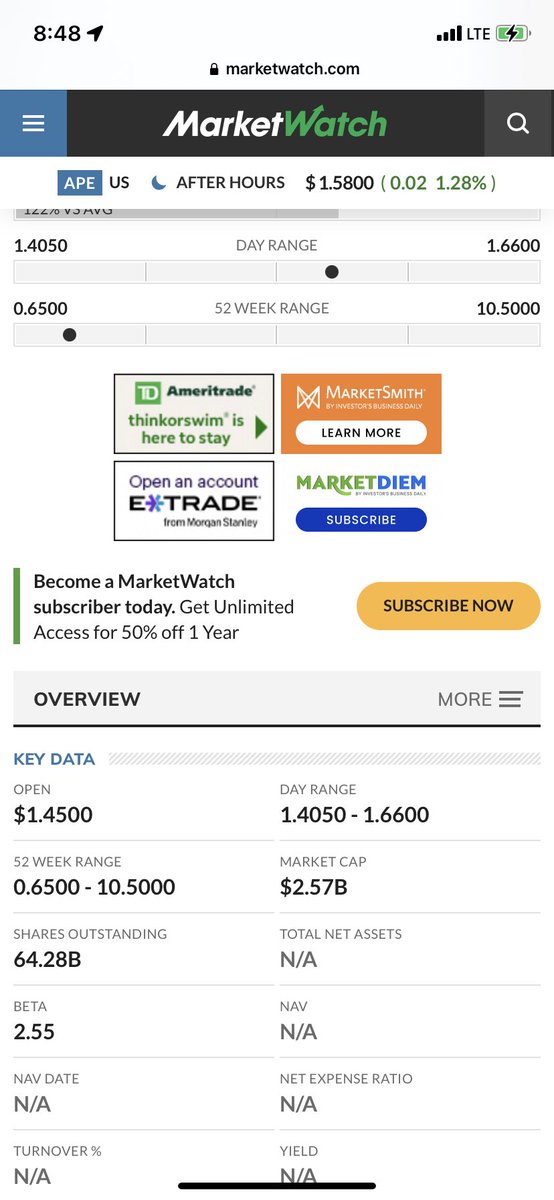Open the MarketWatch logo home link

click(x=274, y=123)
